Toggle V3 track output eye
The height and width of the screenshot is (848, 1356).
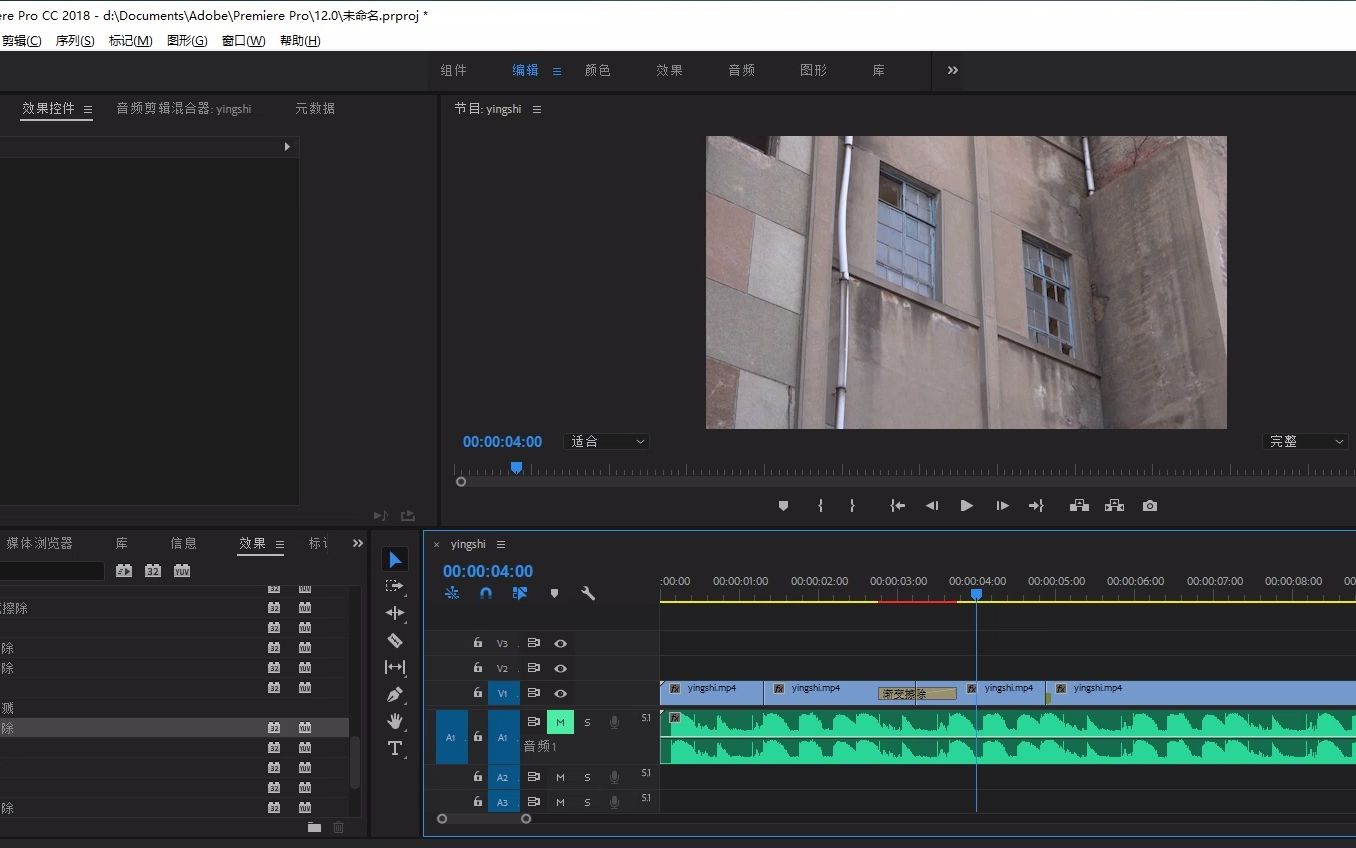pos(561,644)
